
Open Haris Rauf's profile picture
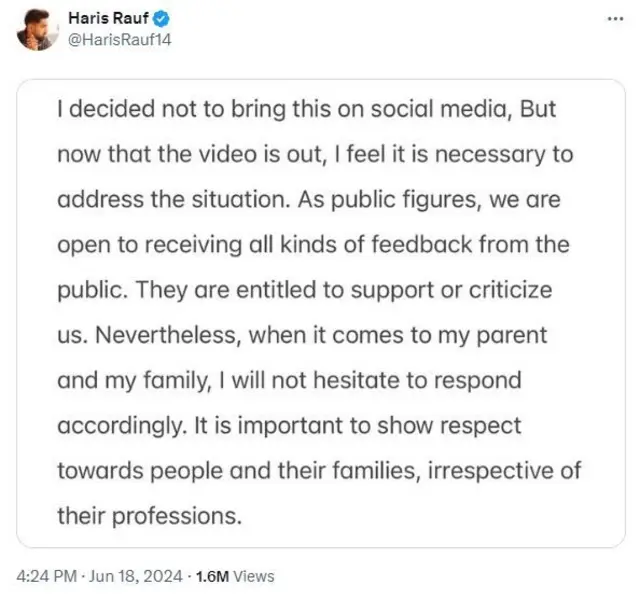[x=37, y=31]
